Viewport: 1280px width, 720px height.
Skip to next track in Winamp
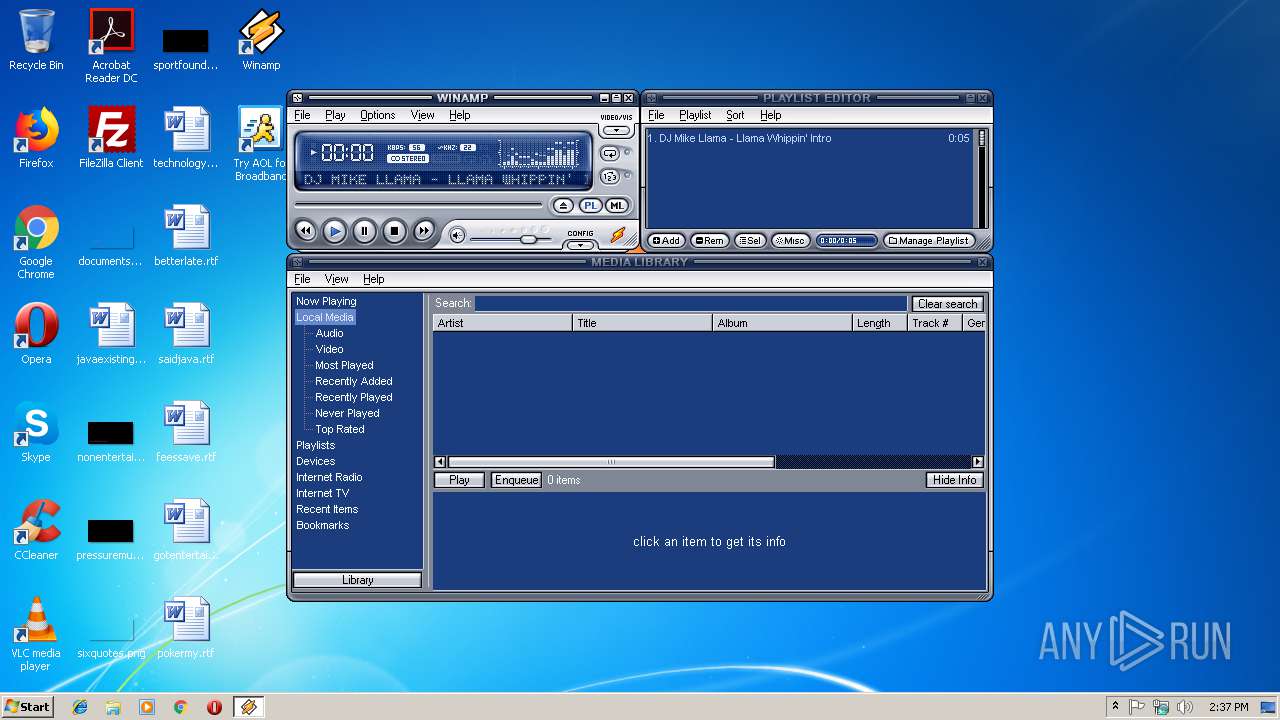pos(424,232)
